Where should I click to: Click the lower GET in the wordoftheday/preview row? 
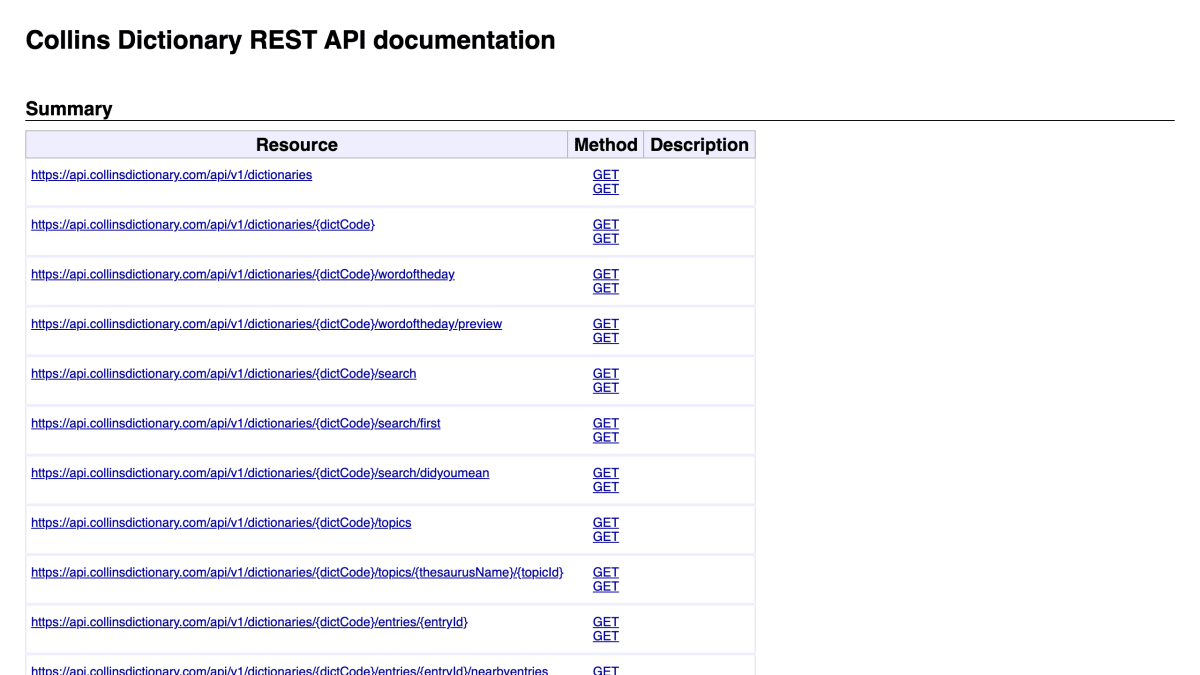click(606, 338)
